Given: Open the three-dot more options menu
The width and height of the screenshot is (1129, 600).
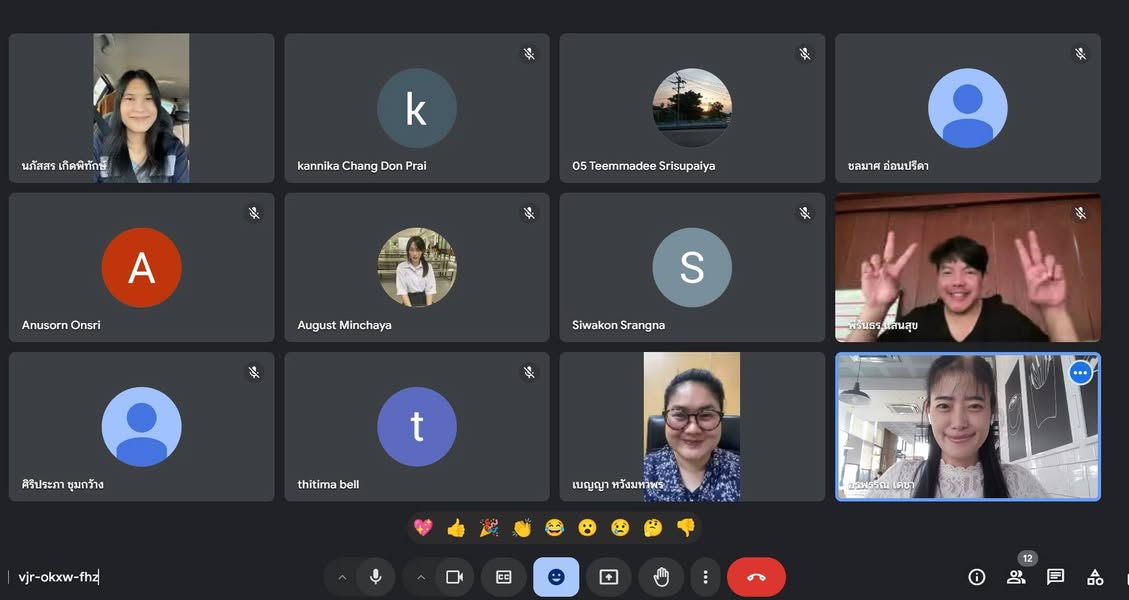Looking at the screenshot, I should tap(705, 577).
